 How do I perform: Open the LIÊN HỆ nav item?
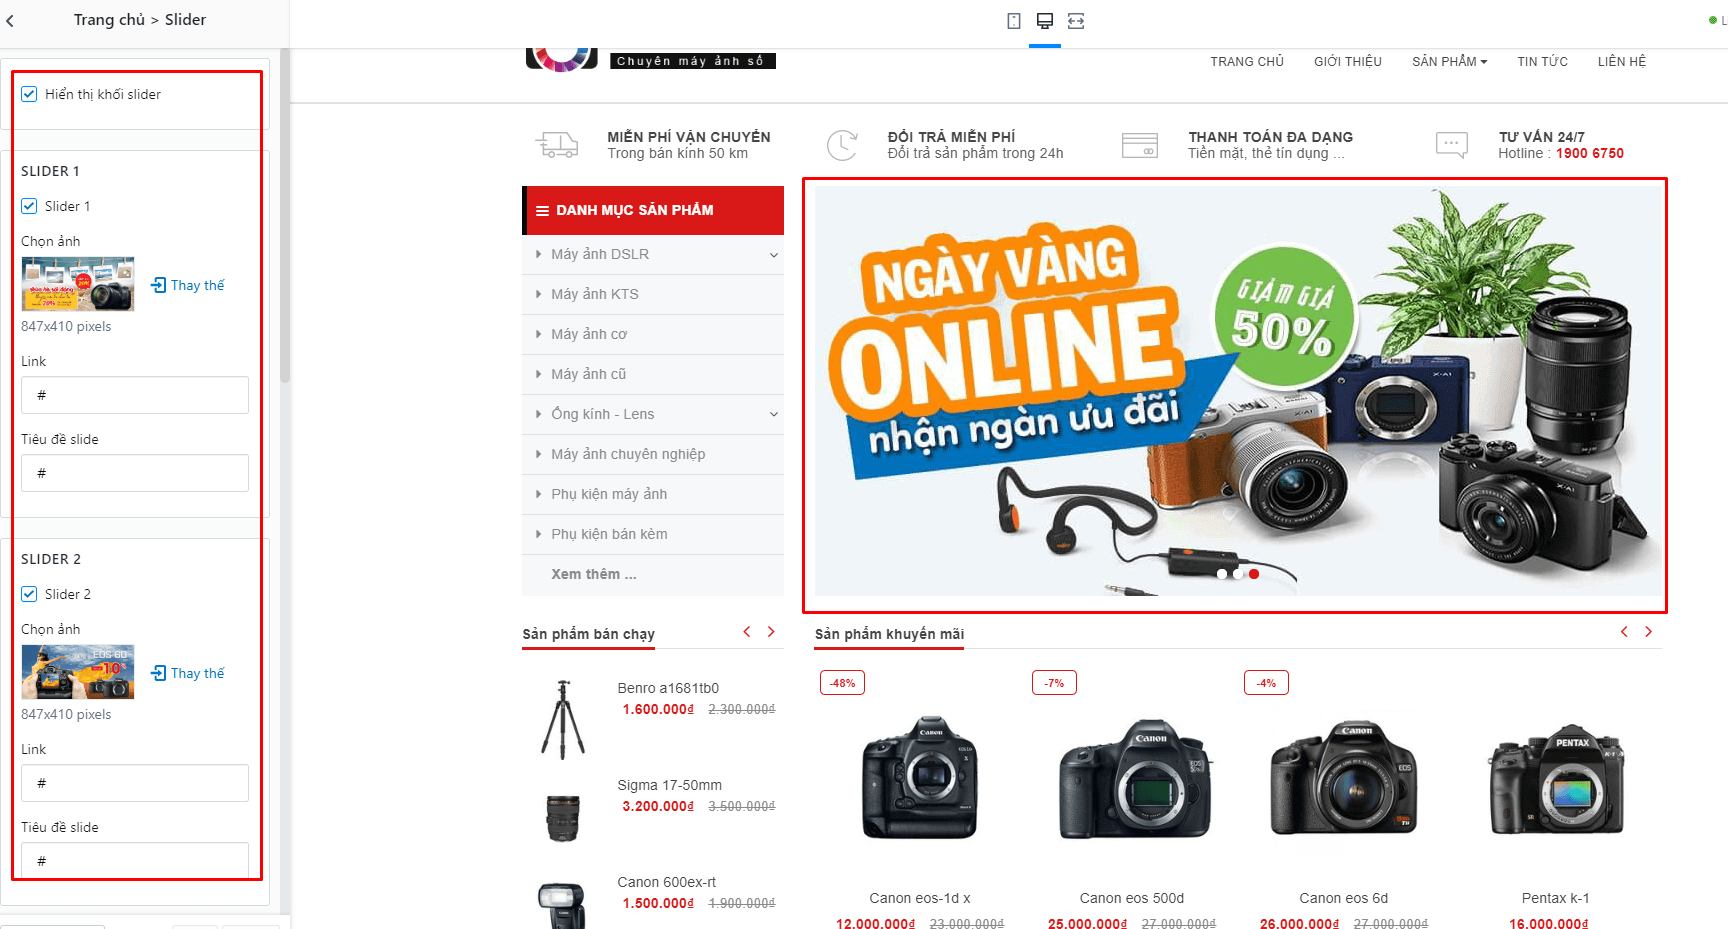(x=1621, y=62)
